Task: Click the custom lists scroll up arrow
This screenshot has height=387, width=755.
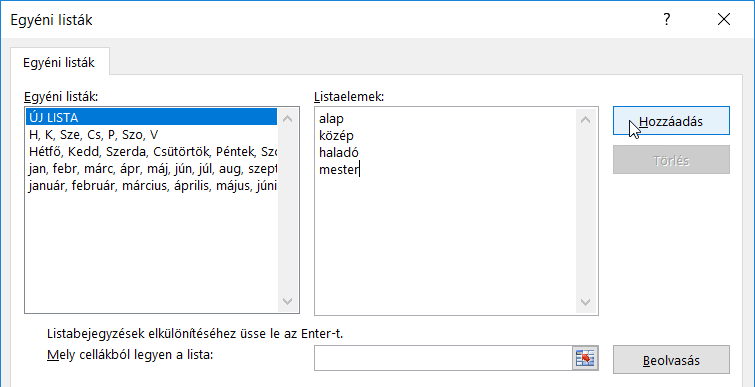Action: (x=287, y=119)
